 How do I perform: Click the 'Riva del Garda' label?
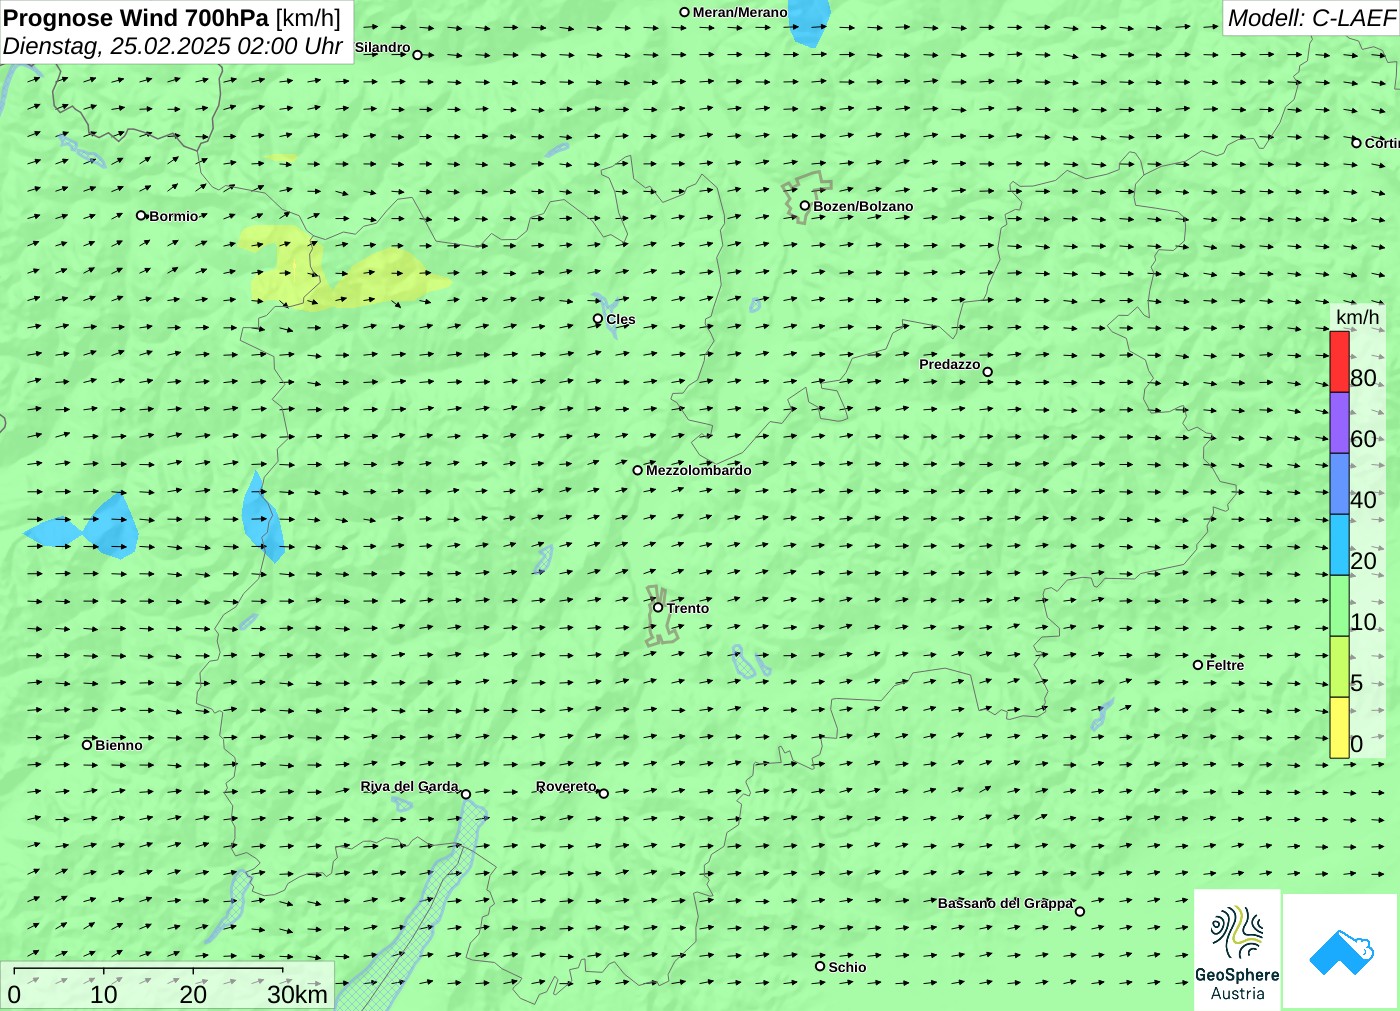click(410, 786)
